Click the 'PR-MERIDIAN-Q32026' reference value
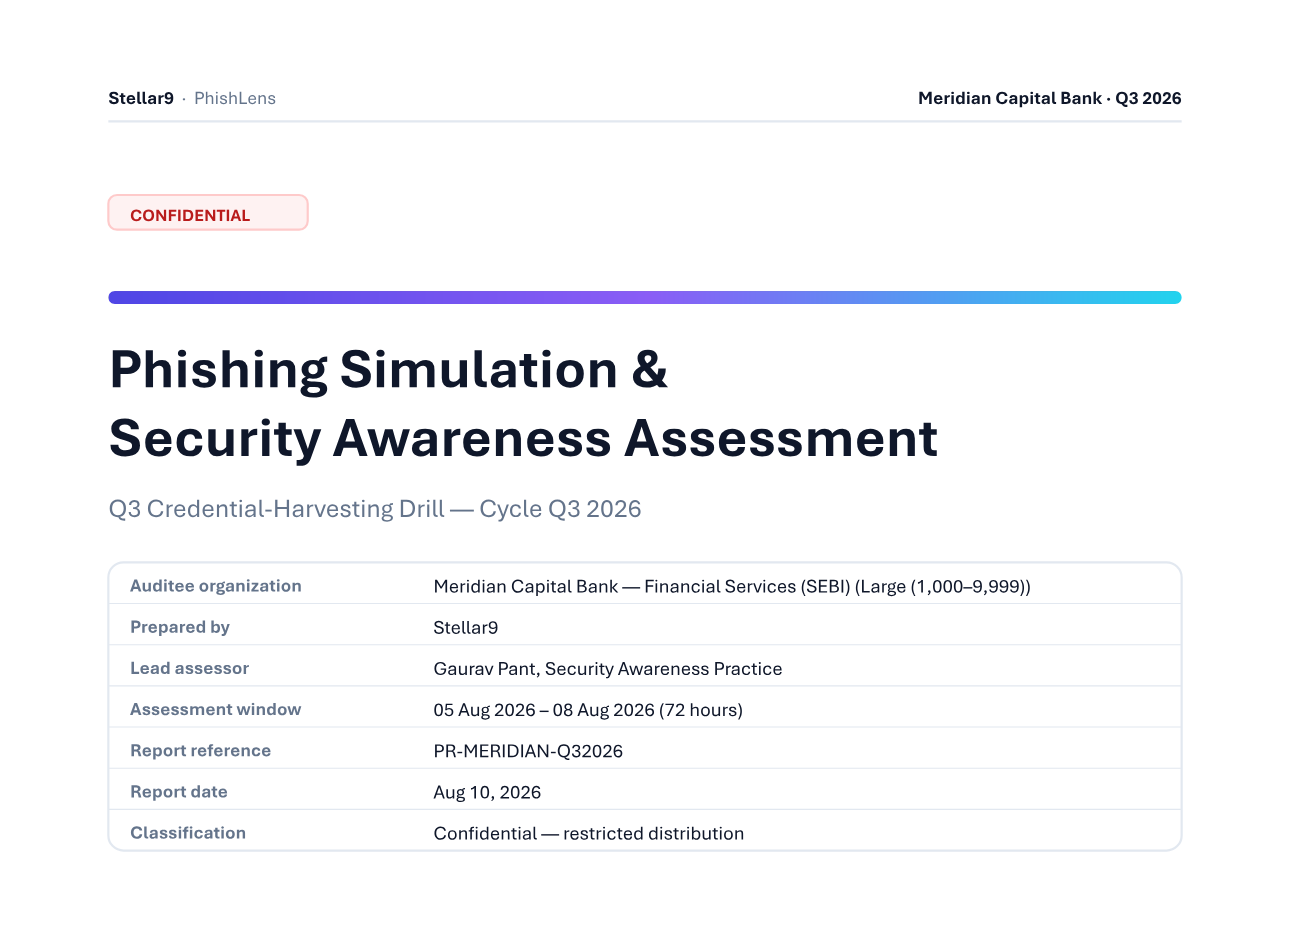 coord(528,751)
